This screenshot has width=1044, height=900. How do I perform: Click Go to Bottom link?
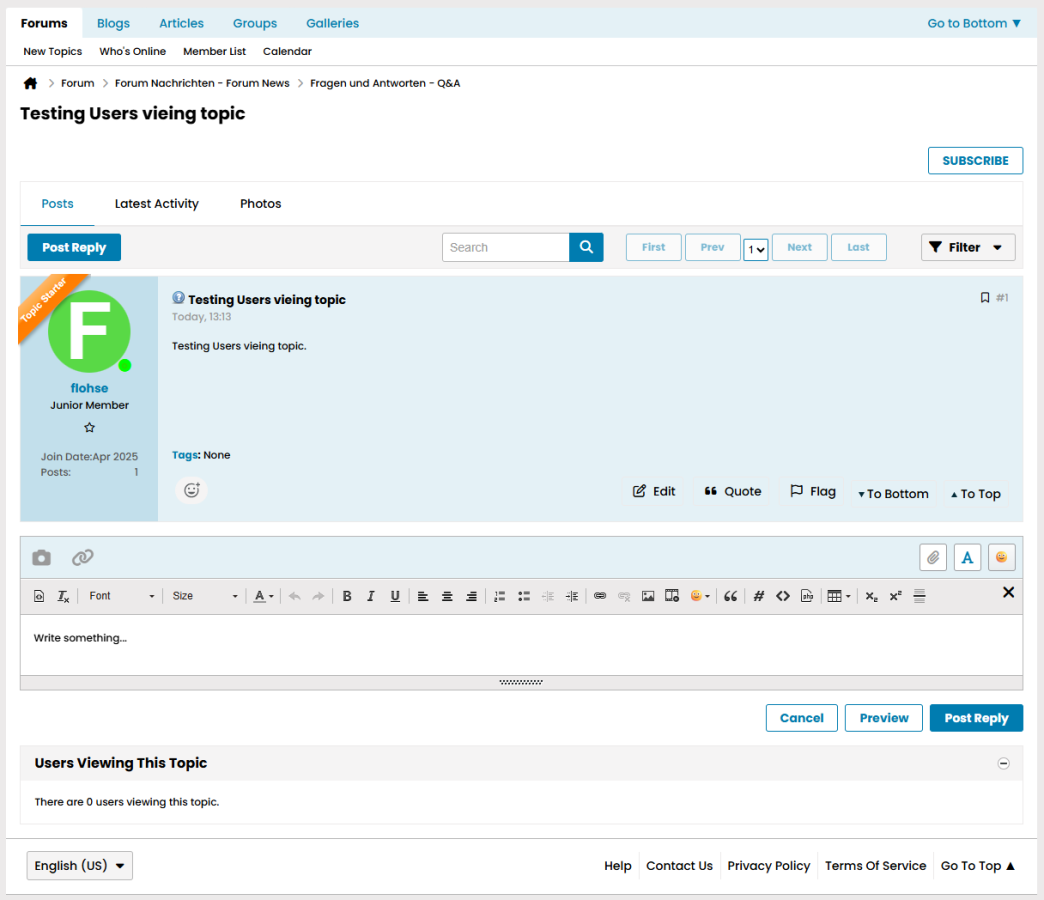click(x=973, y=23)
